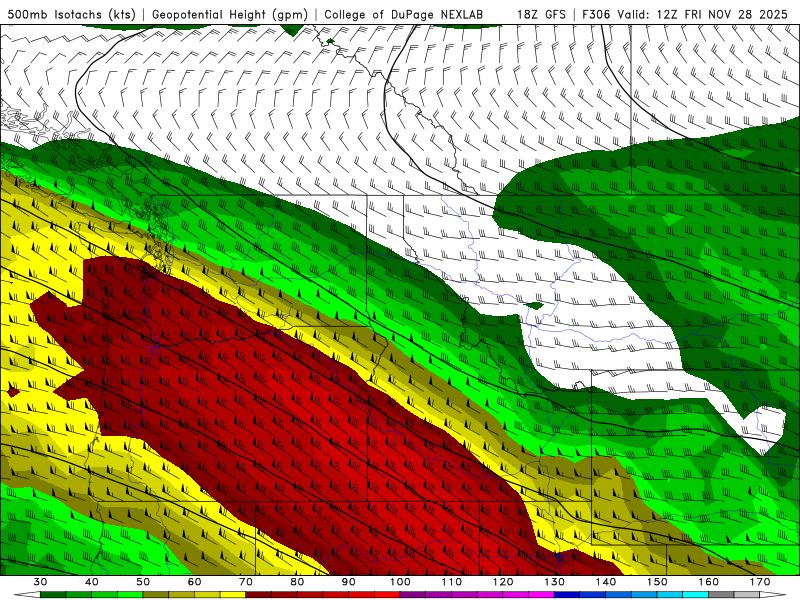Image resolution: width=800 pixels, height=600 pixels.
Task: Click the legend value 70
Action: point(246,582)
